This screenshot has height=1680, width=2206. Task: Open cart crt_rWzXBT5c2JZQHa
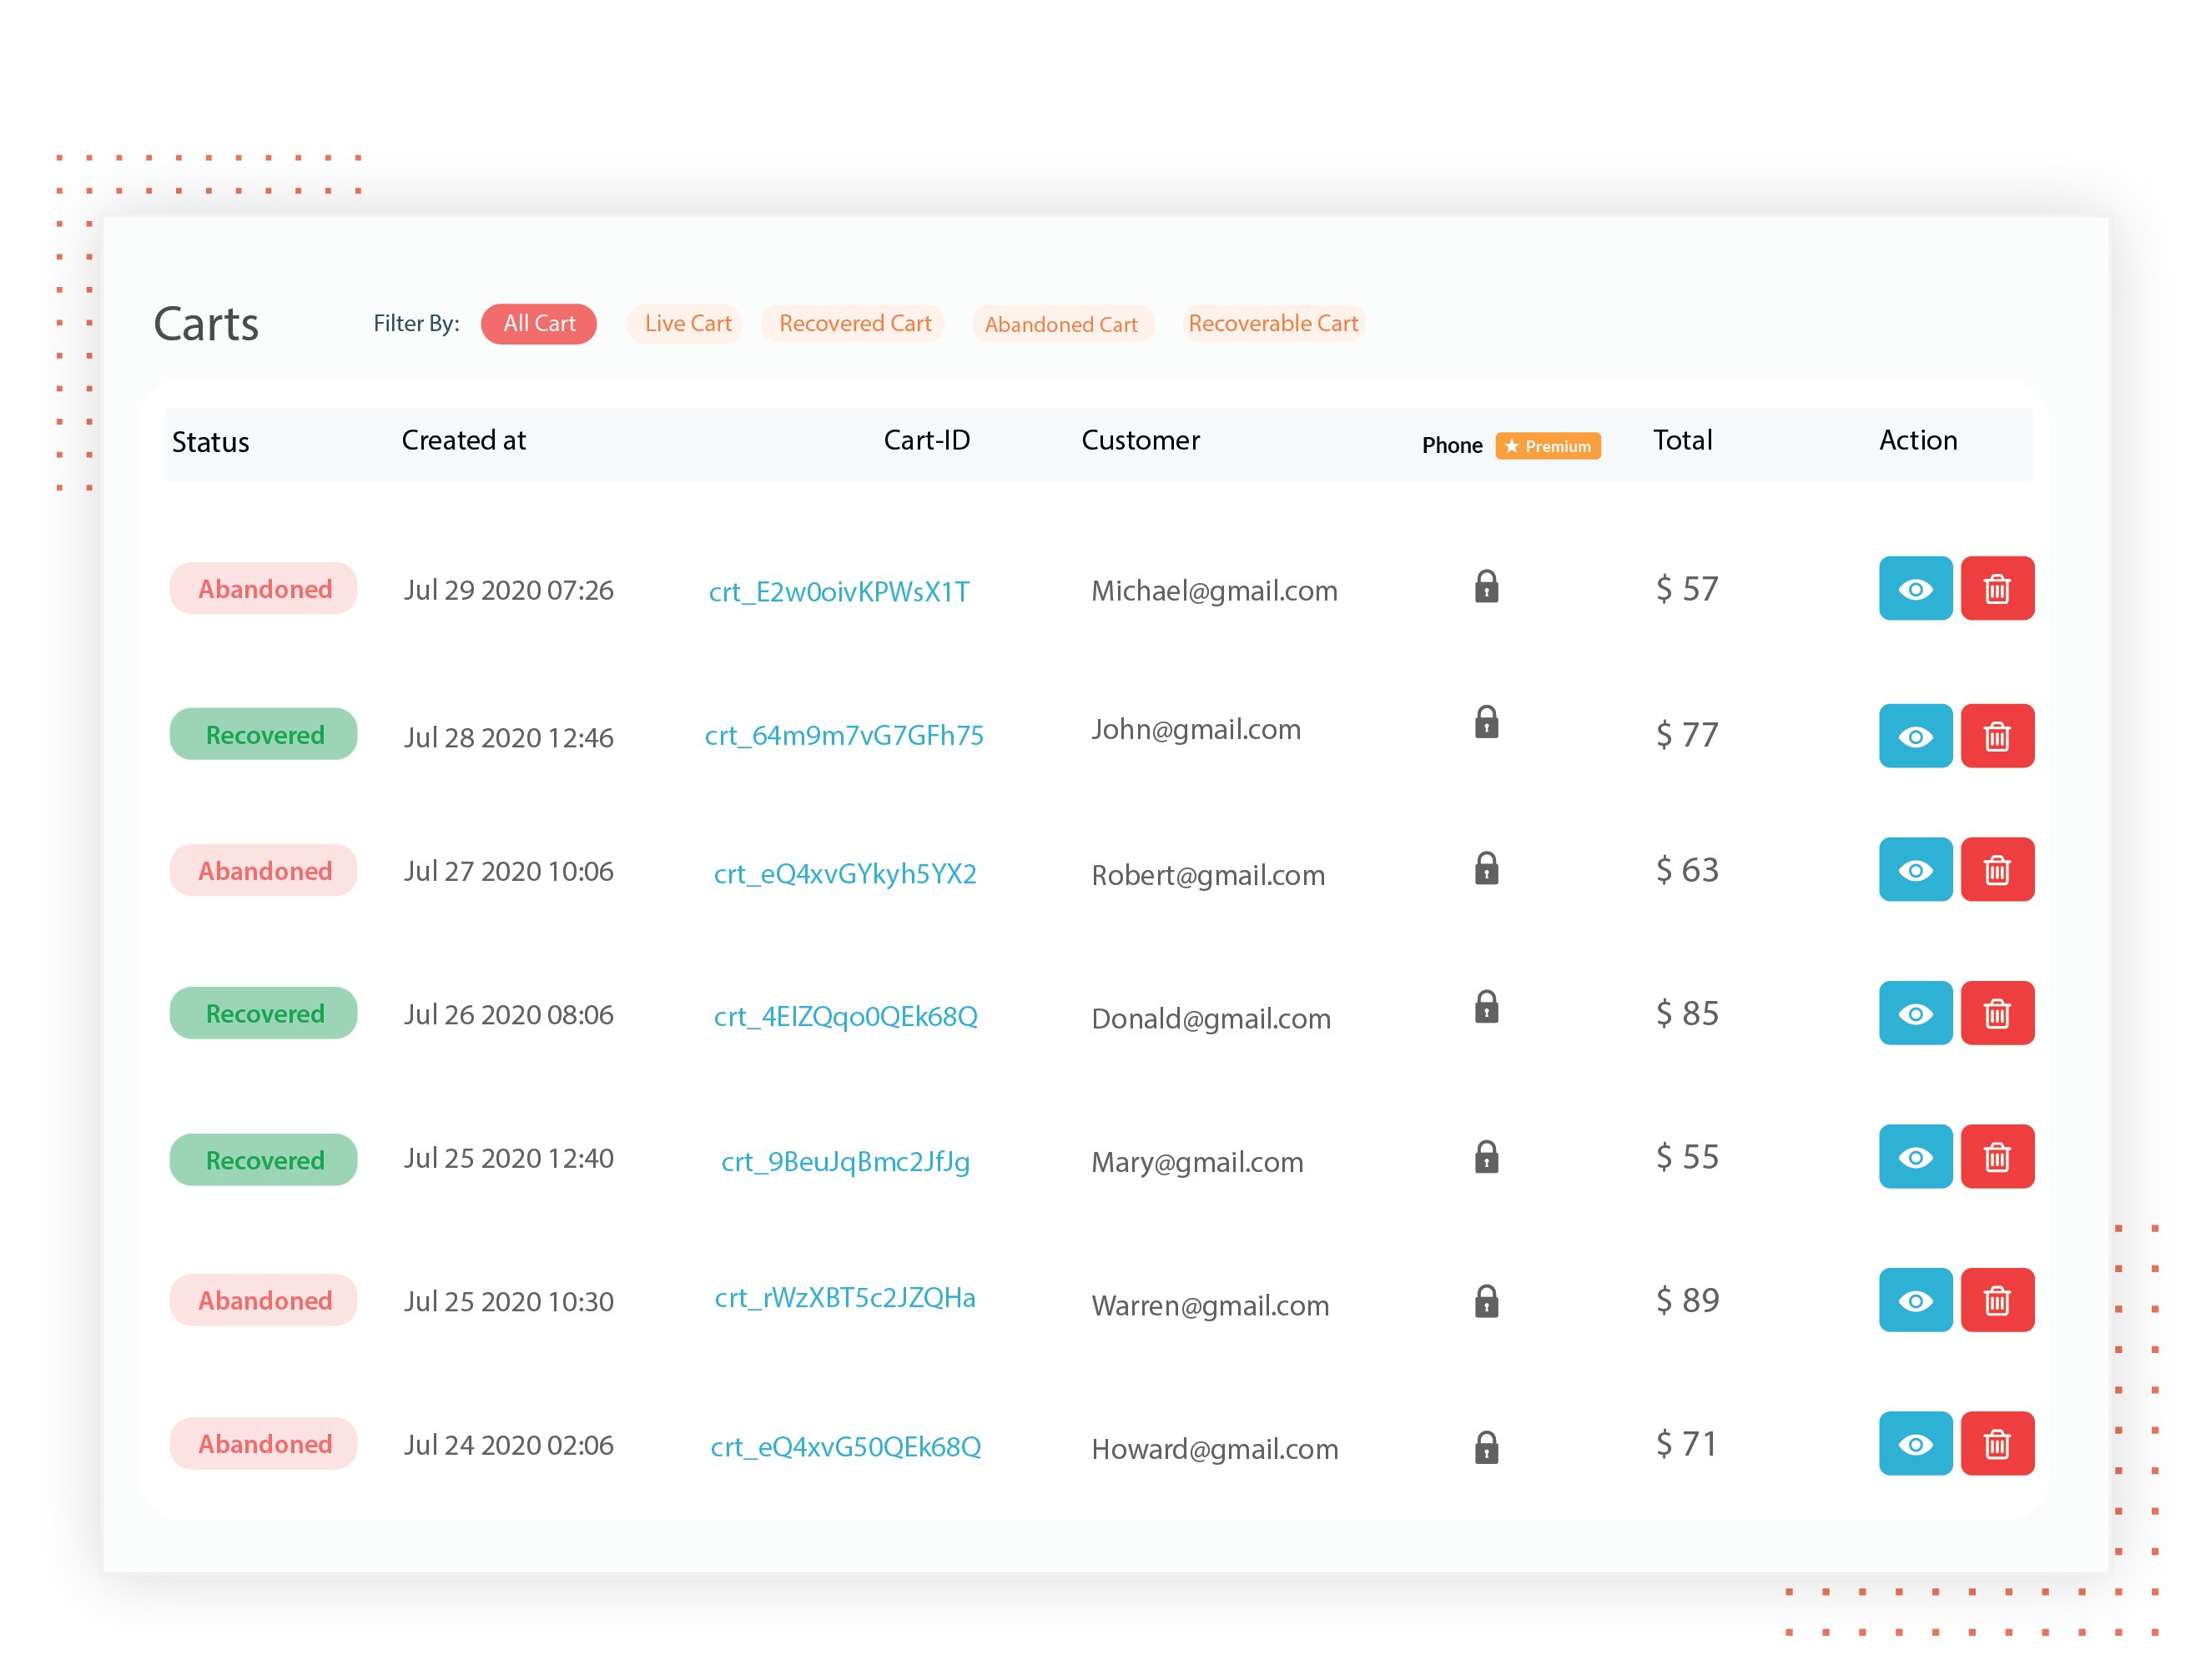pyautogui.click(x=845, y=1298)
